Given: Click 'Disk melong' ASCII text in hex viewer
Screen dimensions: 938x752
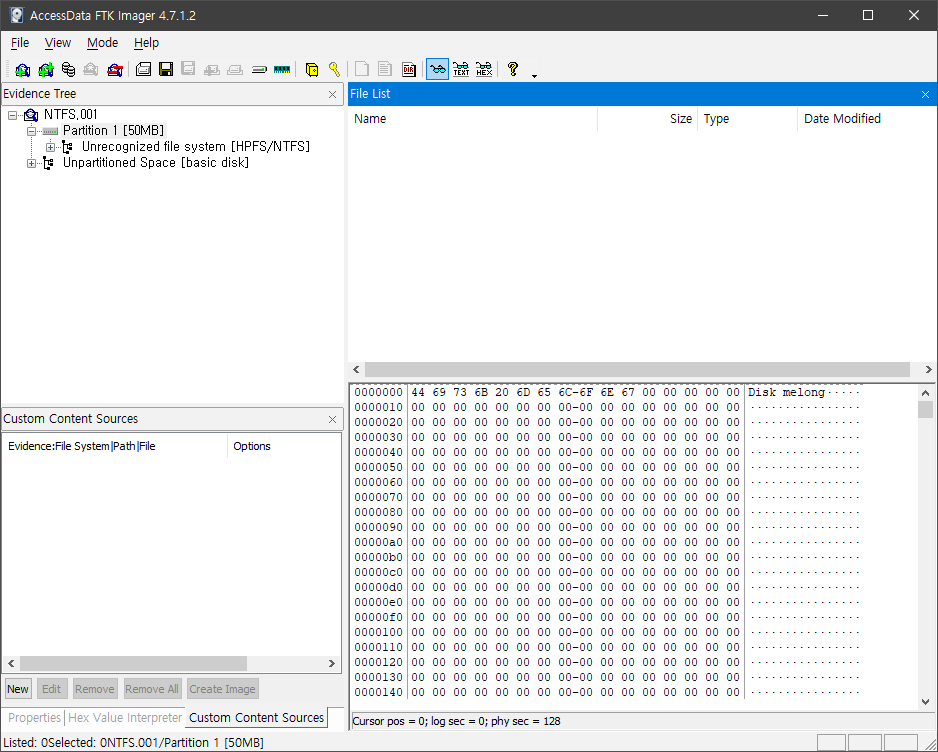Looking at the screenshot, I should [x=786, y=392].
